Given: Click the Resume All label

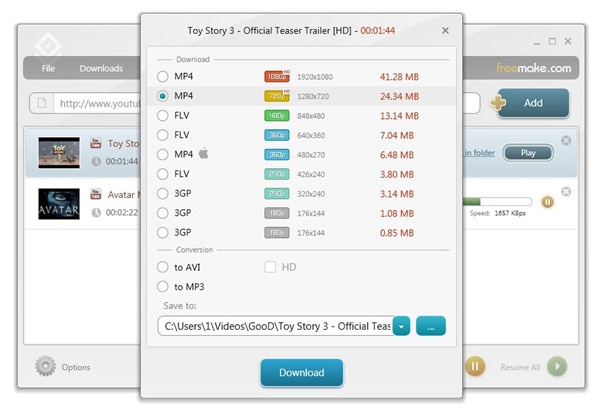Looking at the screenshot, I should tap(520, 367).
